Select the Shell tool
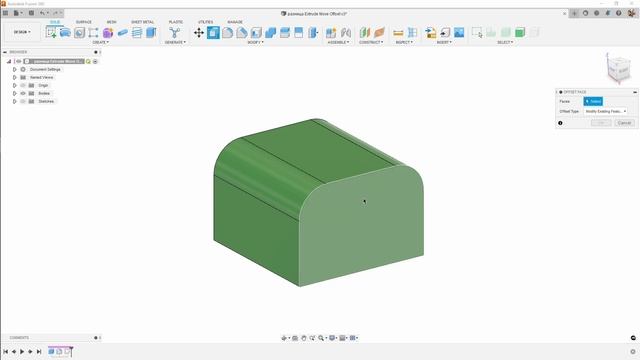 coord(256,33)
